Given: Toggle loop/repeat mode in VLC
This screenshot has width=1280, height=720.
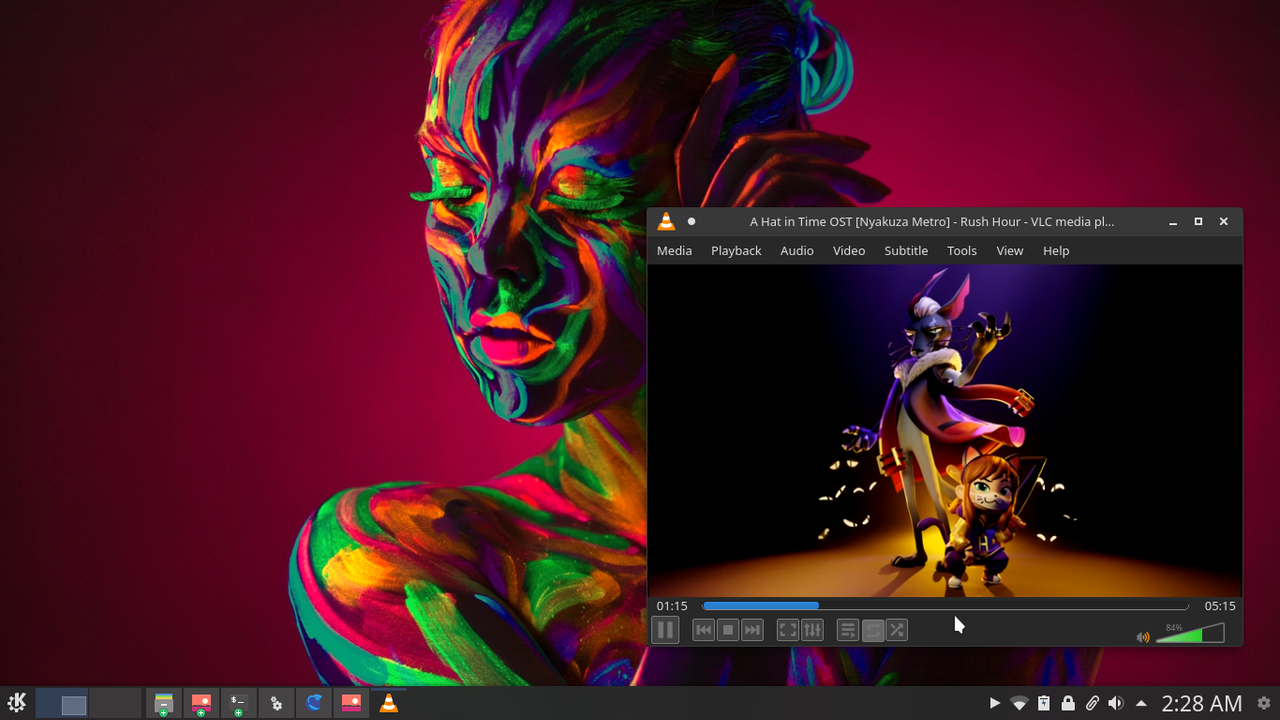Looking at the screenshot, I should click(x=872, y=630).
